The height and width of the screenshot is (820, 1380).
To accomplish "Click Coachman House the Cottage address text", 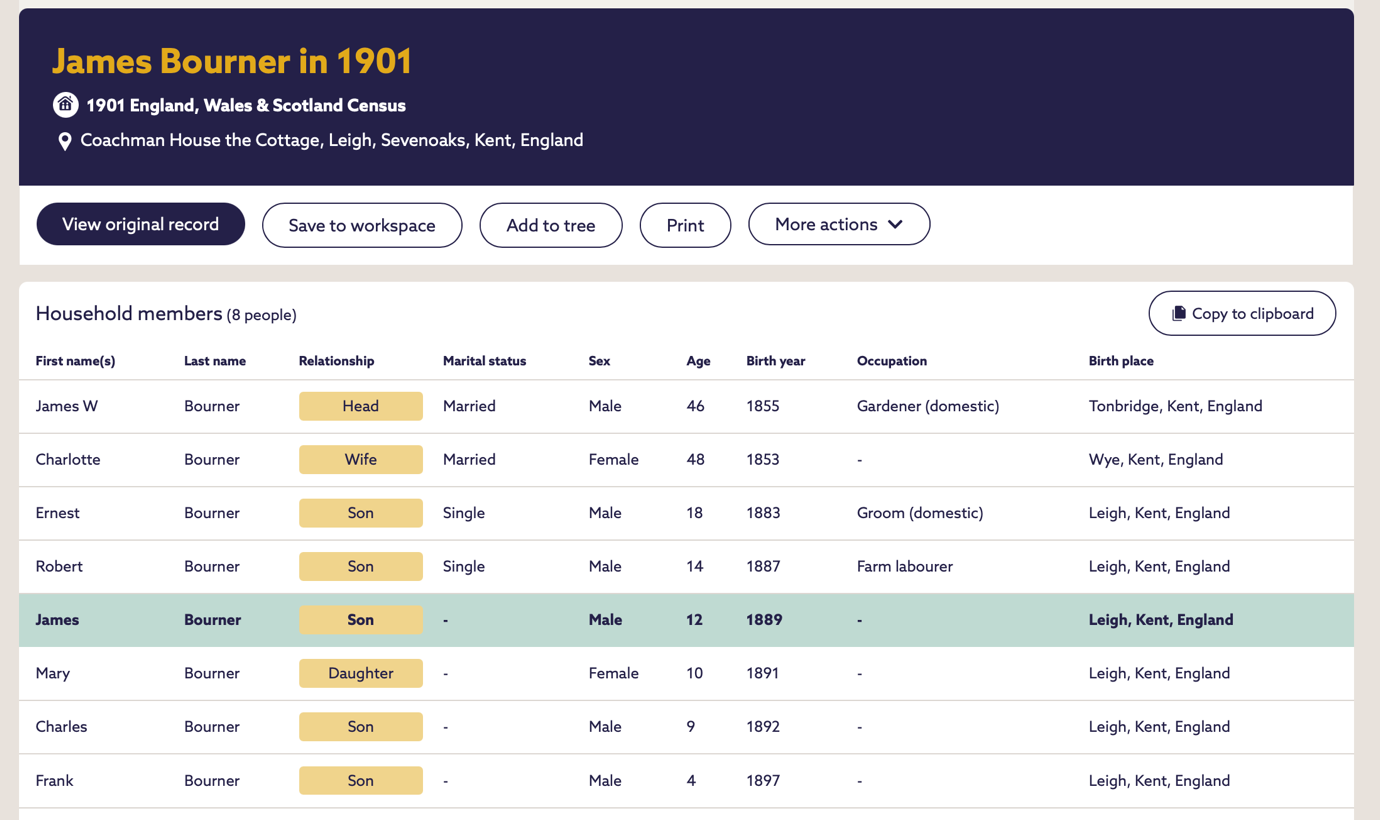I will coord(332,140).
